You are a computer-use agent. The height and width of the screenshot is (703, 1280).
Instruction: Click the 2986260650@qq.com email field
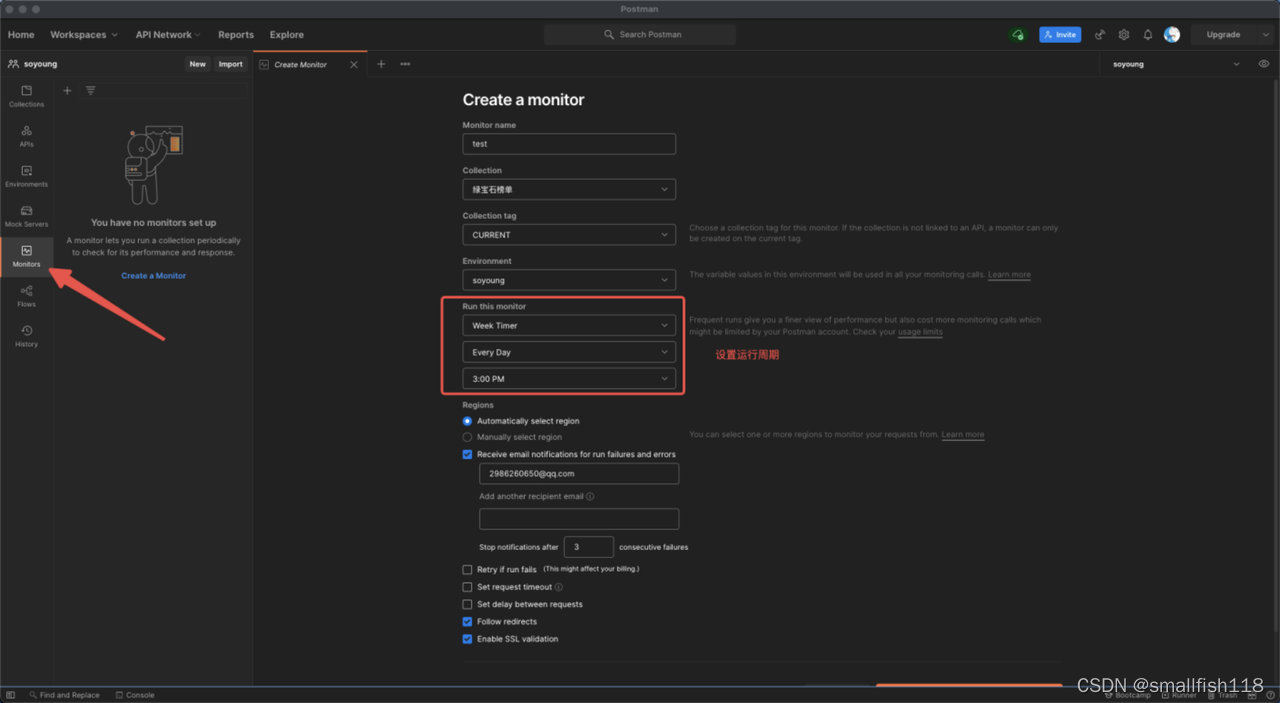(x=579, y=473)
